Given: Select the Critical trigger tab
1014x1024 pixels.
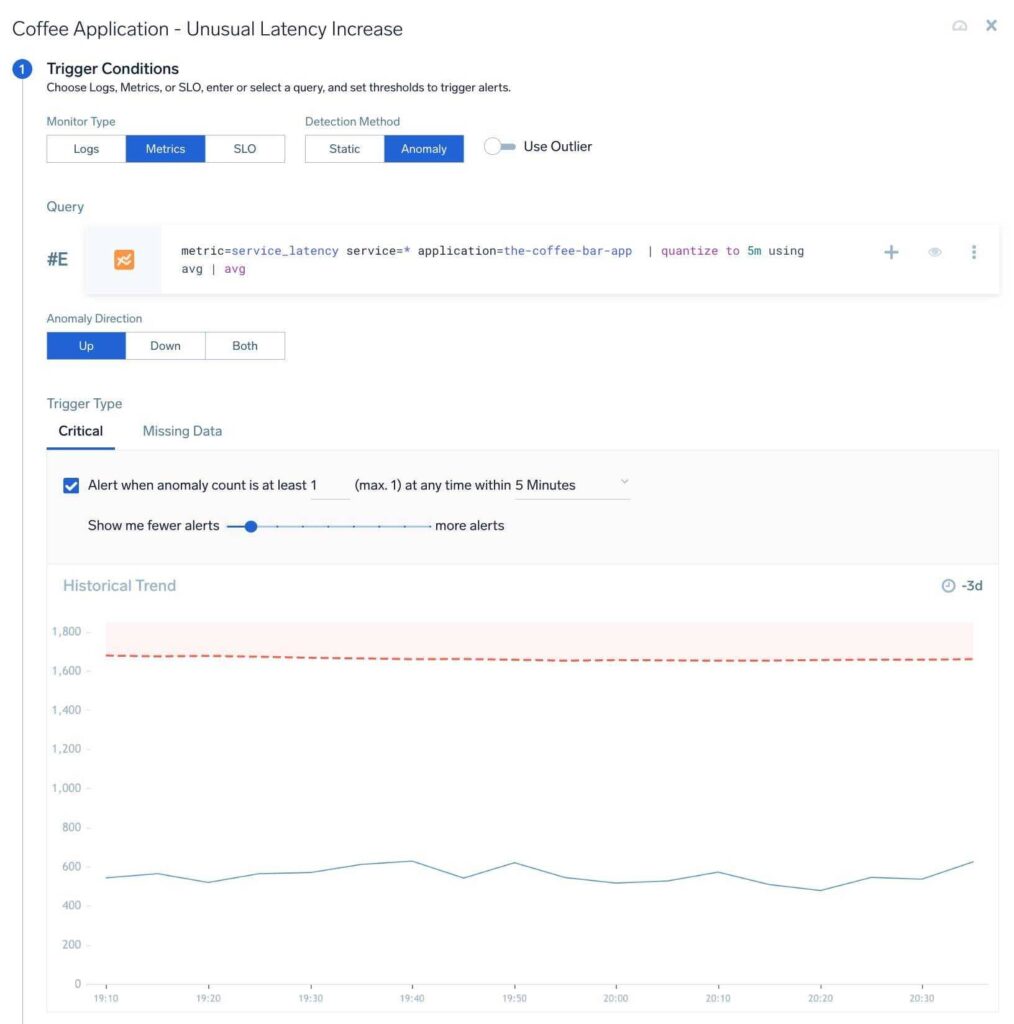Looking at the screenshot, I should coord(80,430).
